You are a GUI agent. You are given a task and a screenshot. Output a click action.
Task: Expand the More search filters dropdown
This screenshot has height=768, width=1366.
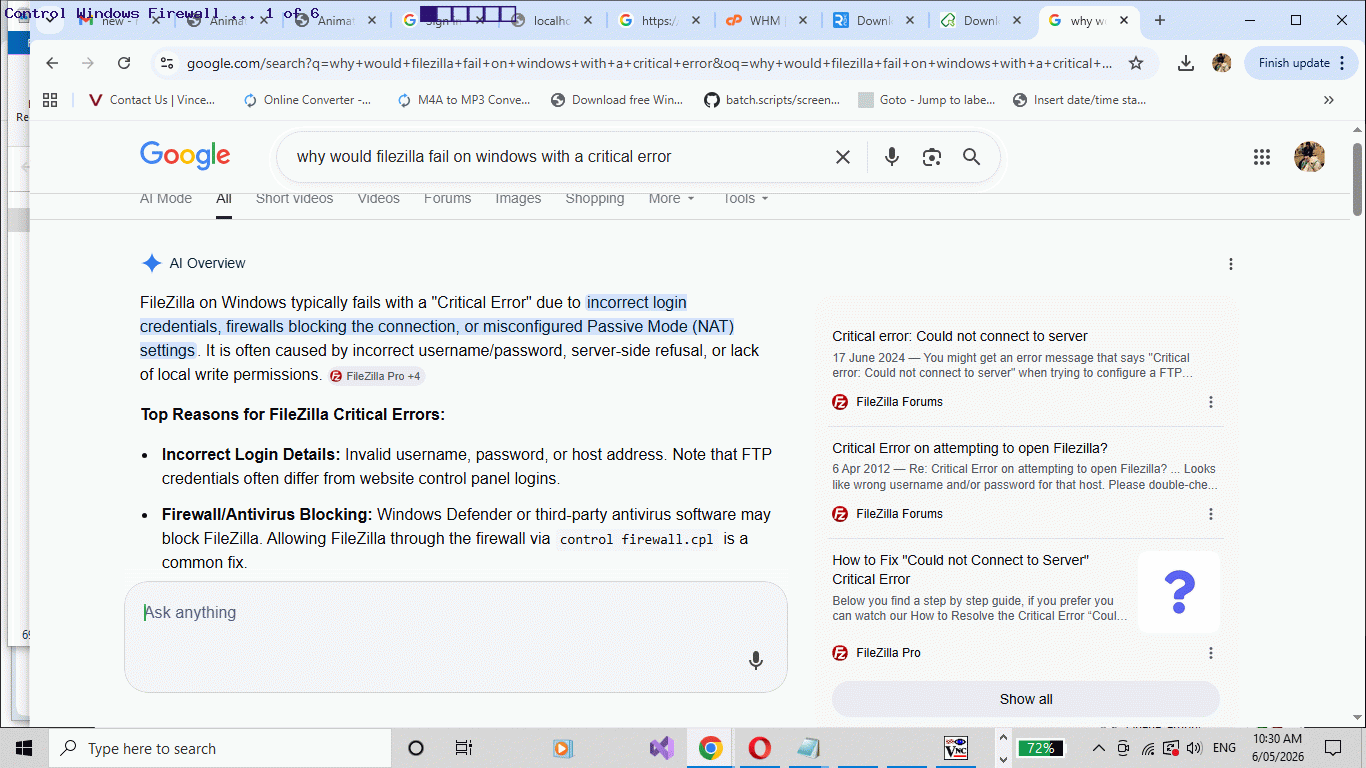[671, 198]
